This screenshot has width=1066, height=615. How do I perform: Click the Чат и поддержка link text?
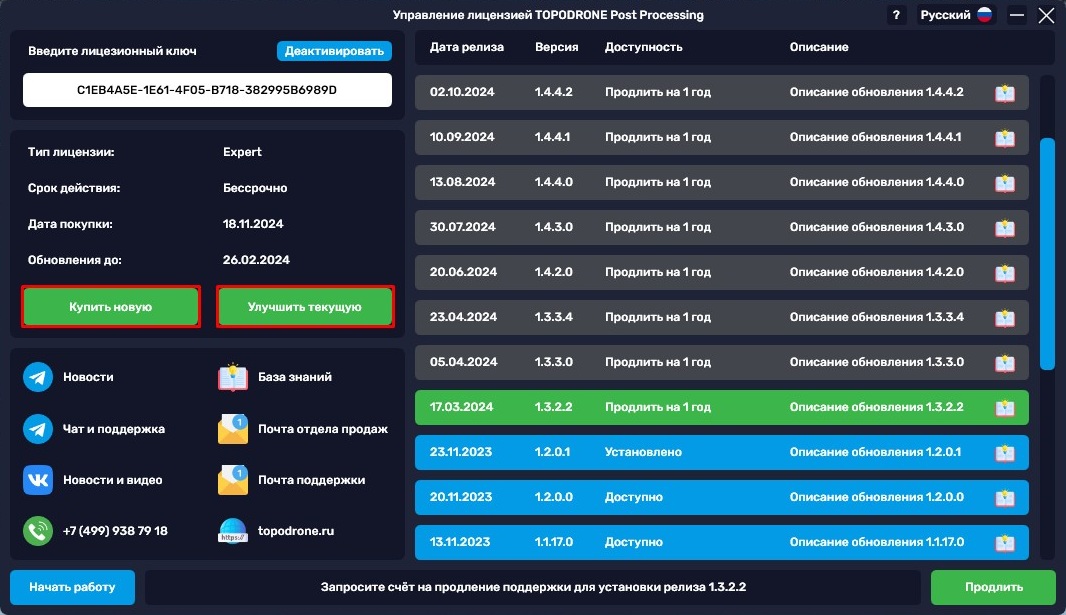[x=114, y=429]
